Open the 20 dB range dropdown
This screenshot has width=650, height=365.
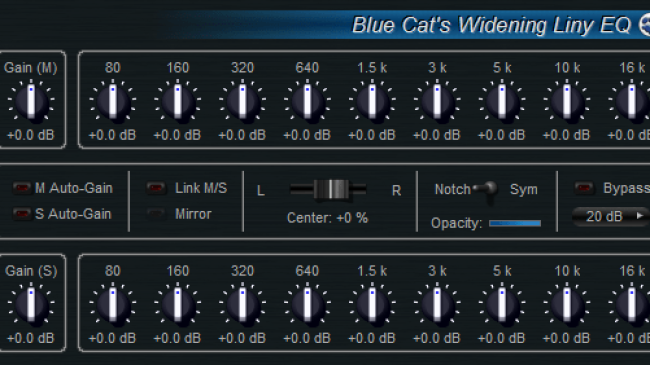point(610,216)
